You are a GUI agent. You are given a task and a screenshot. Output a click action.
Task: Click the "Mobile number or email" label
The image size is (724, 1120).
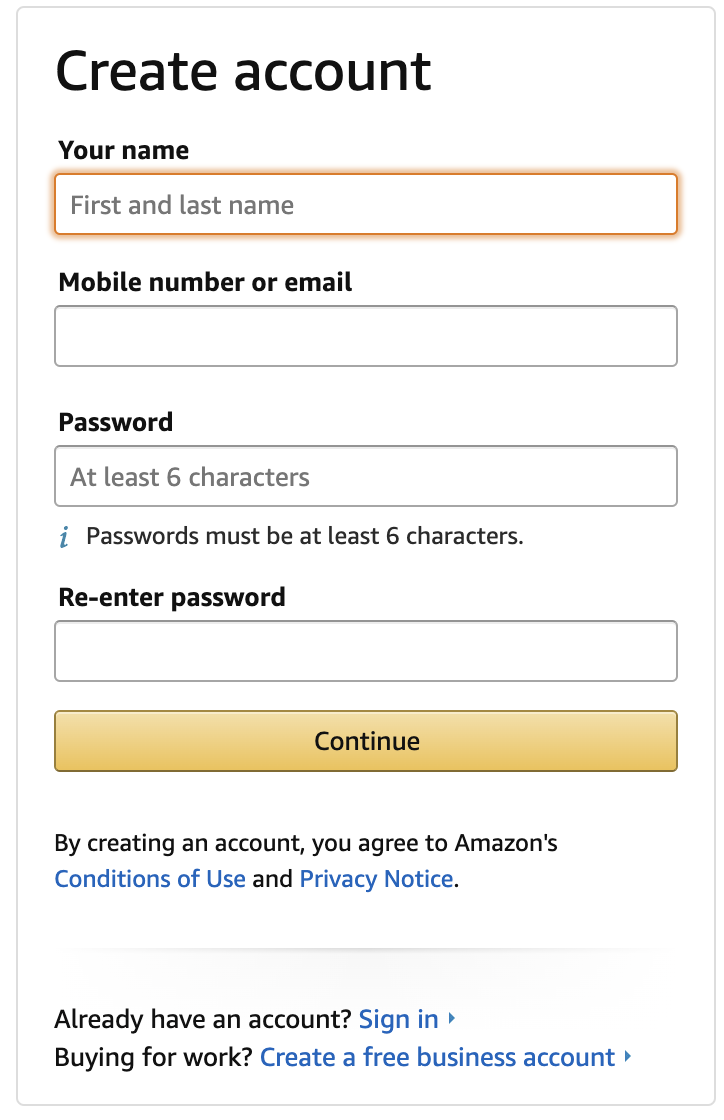click(x=205, y=282)
